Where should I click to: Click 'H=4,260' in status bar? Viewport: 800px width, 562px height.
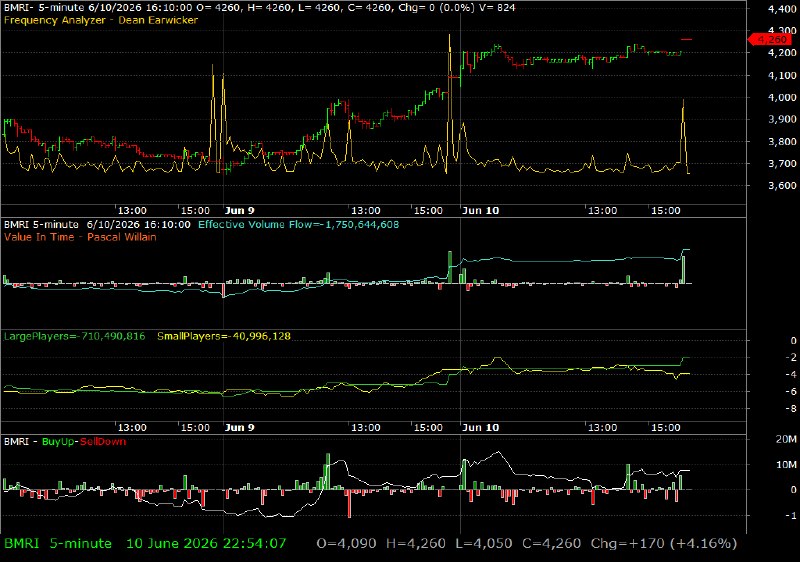click(415, 544)
